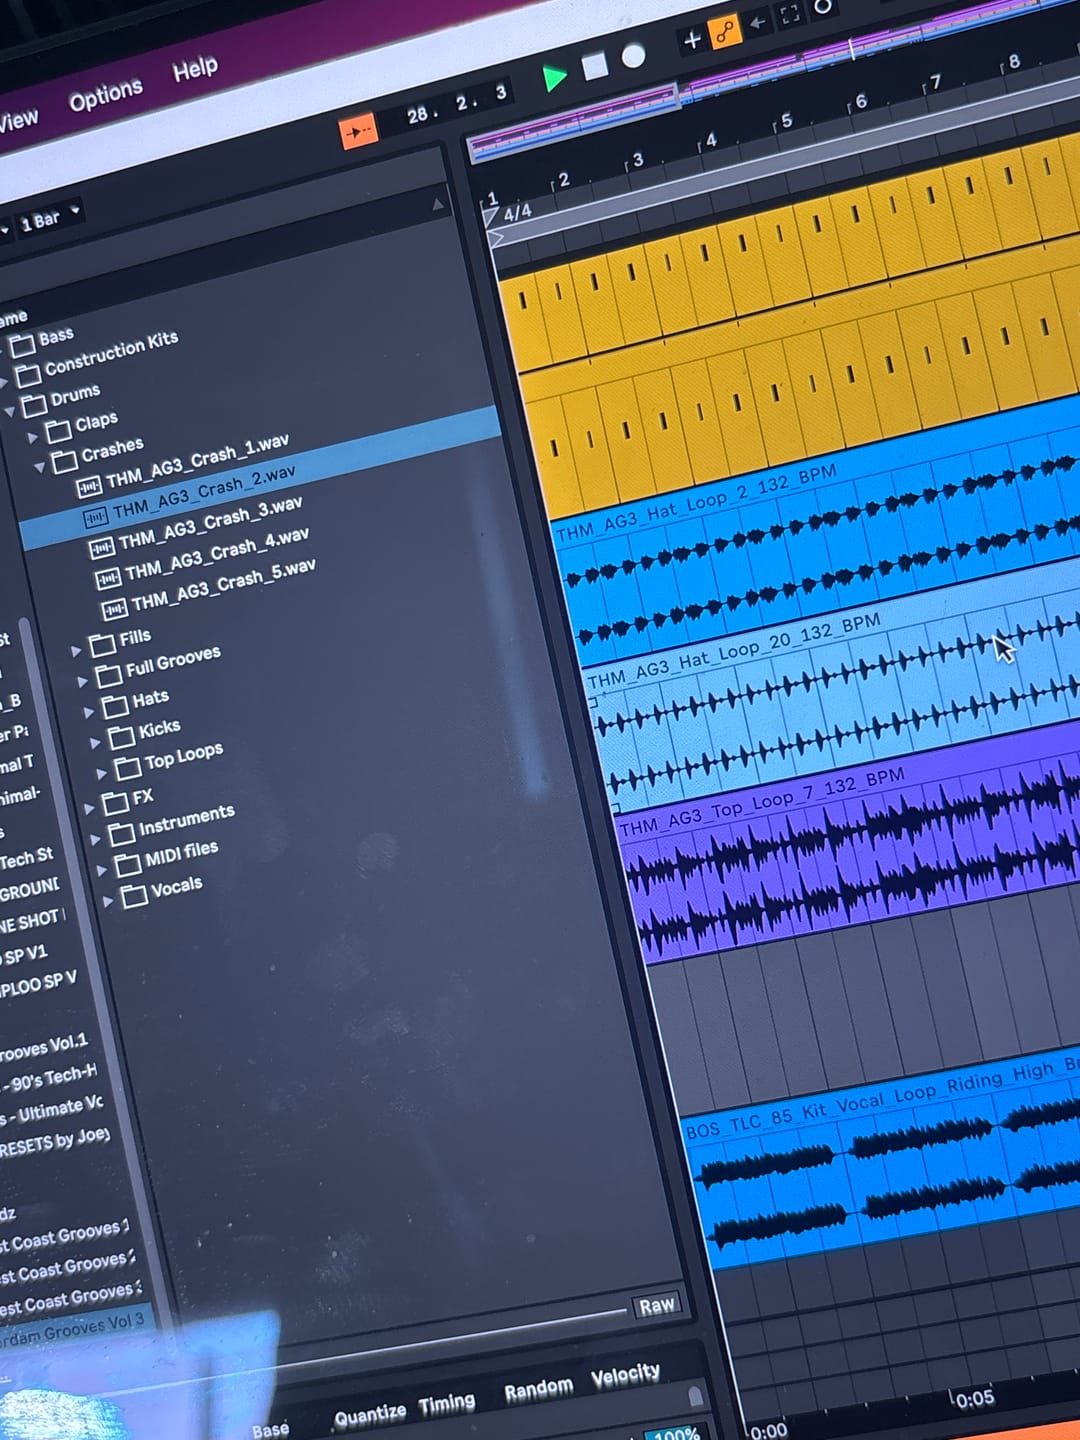
Task: Click the Full Grooves folder icon
Action: point(109,676)
